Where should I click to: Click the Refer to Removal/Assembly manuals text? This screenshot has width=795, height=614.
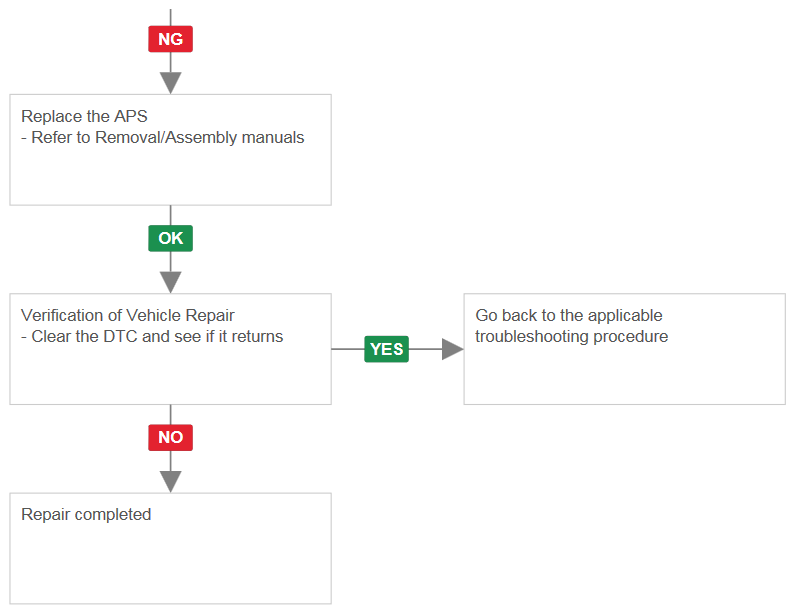point(167,137)
